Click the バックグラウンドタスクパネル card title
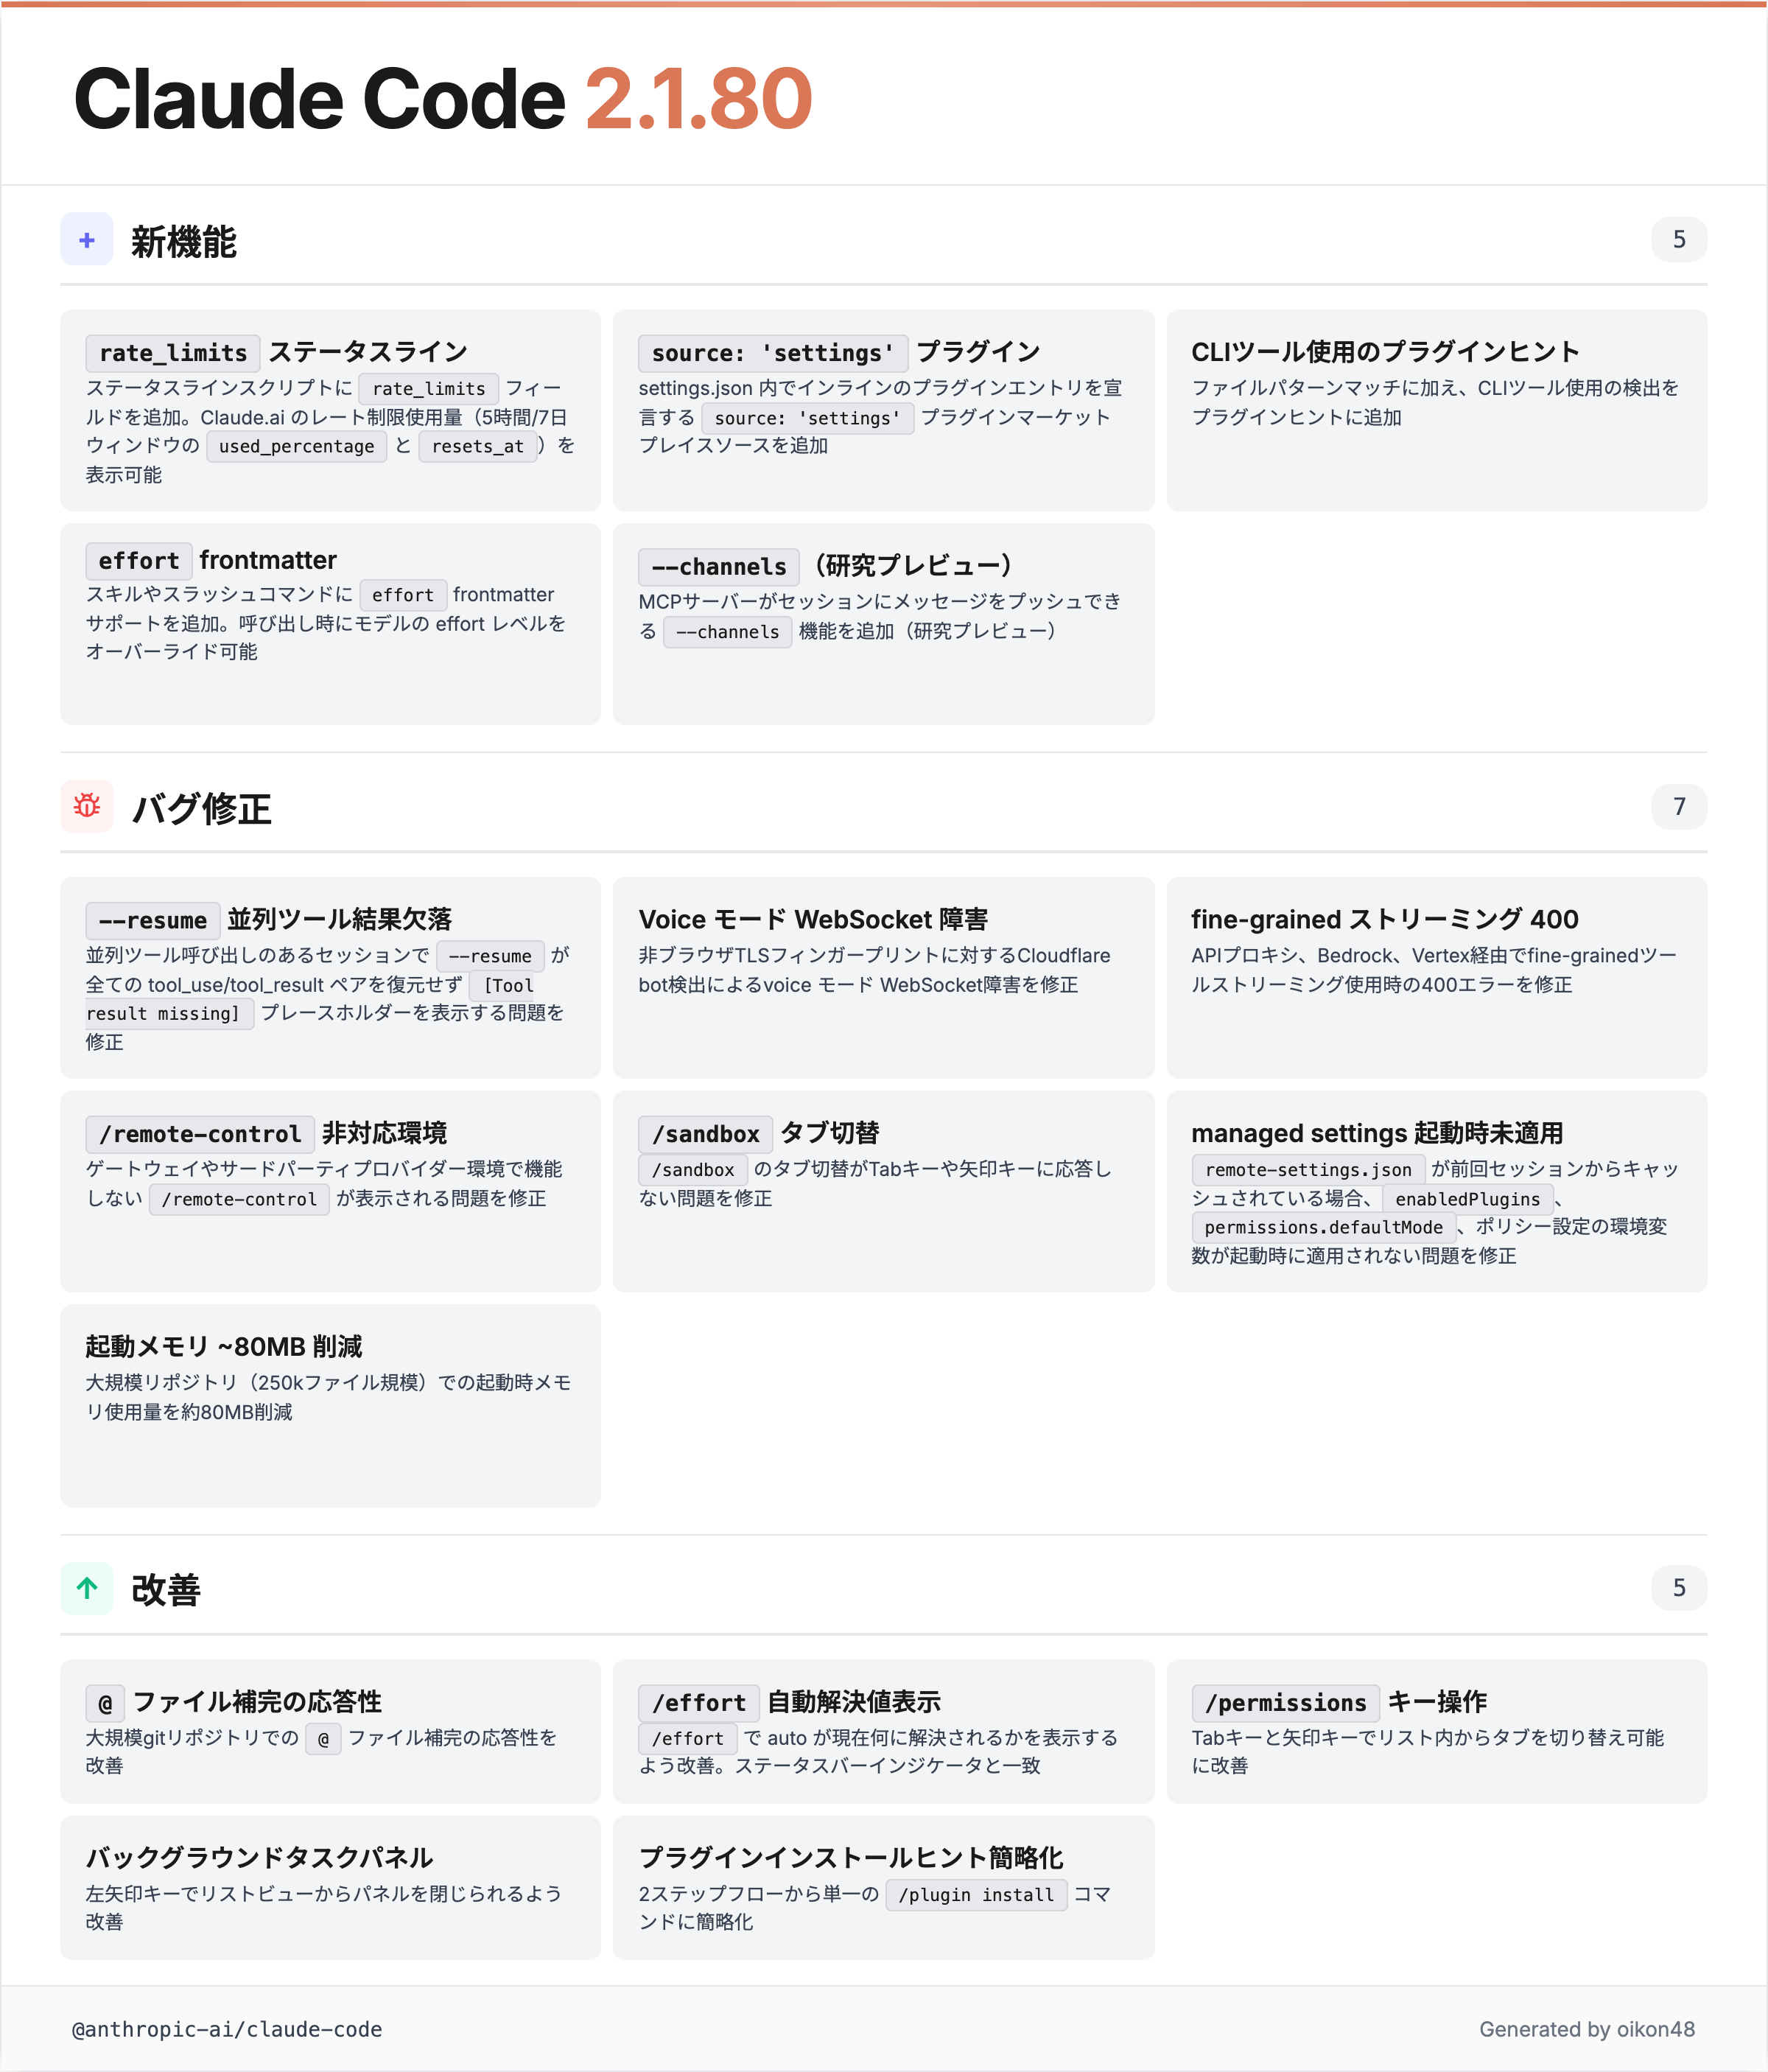Image resolution: width=1768 pixels, height=2072 pixels. 259,1858
